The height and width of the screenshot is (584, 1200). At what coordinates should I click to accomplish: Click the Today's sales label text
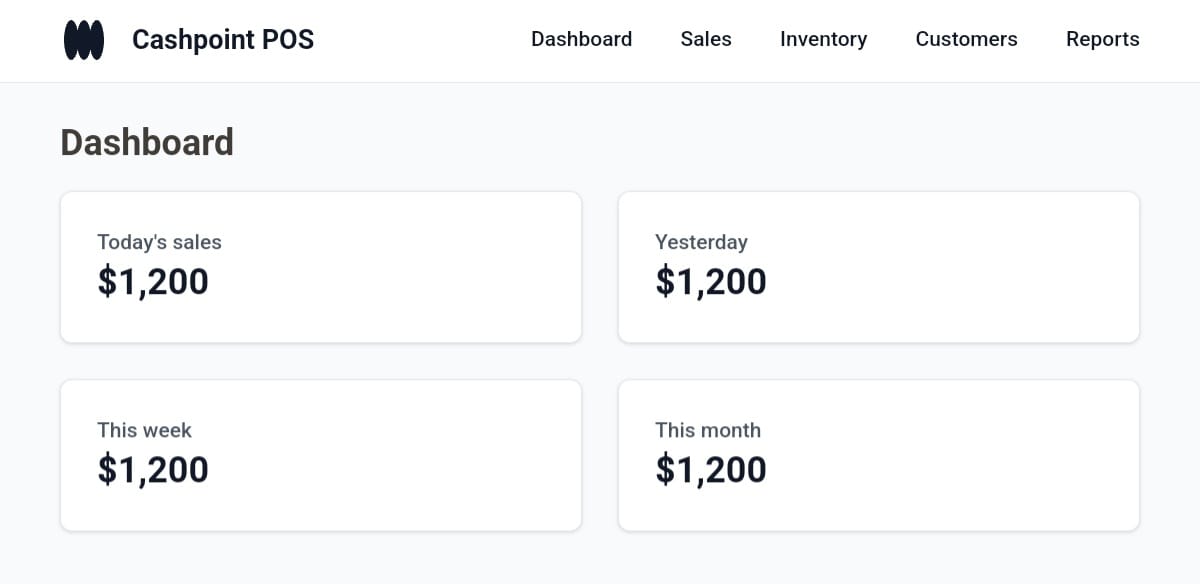point(159,242)
